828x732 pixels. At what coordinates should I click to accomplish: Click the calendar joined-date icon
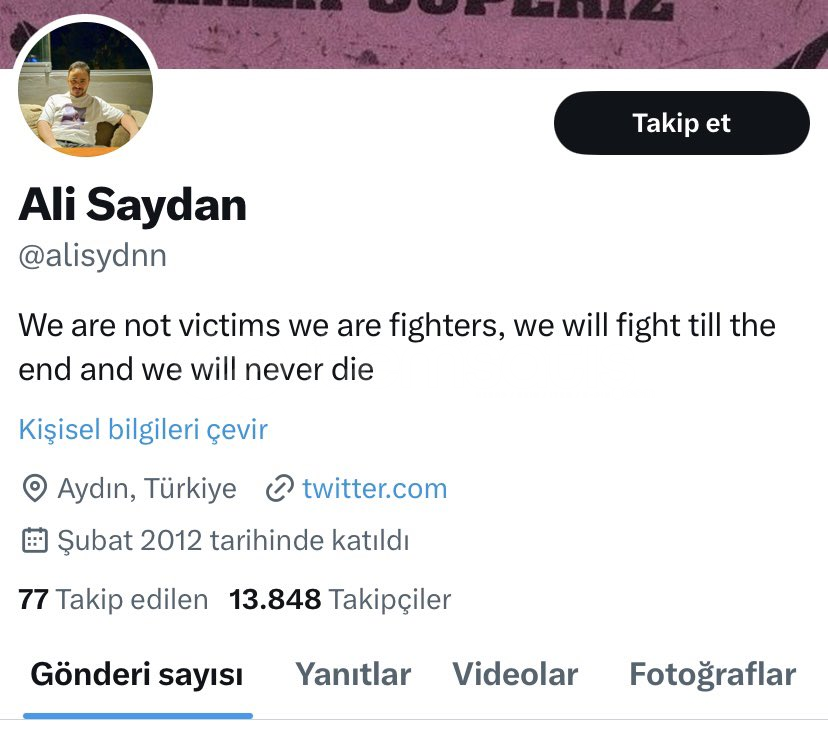coord(35,540)
